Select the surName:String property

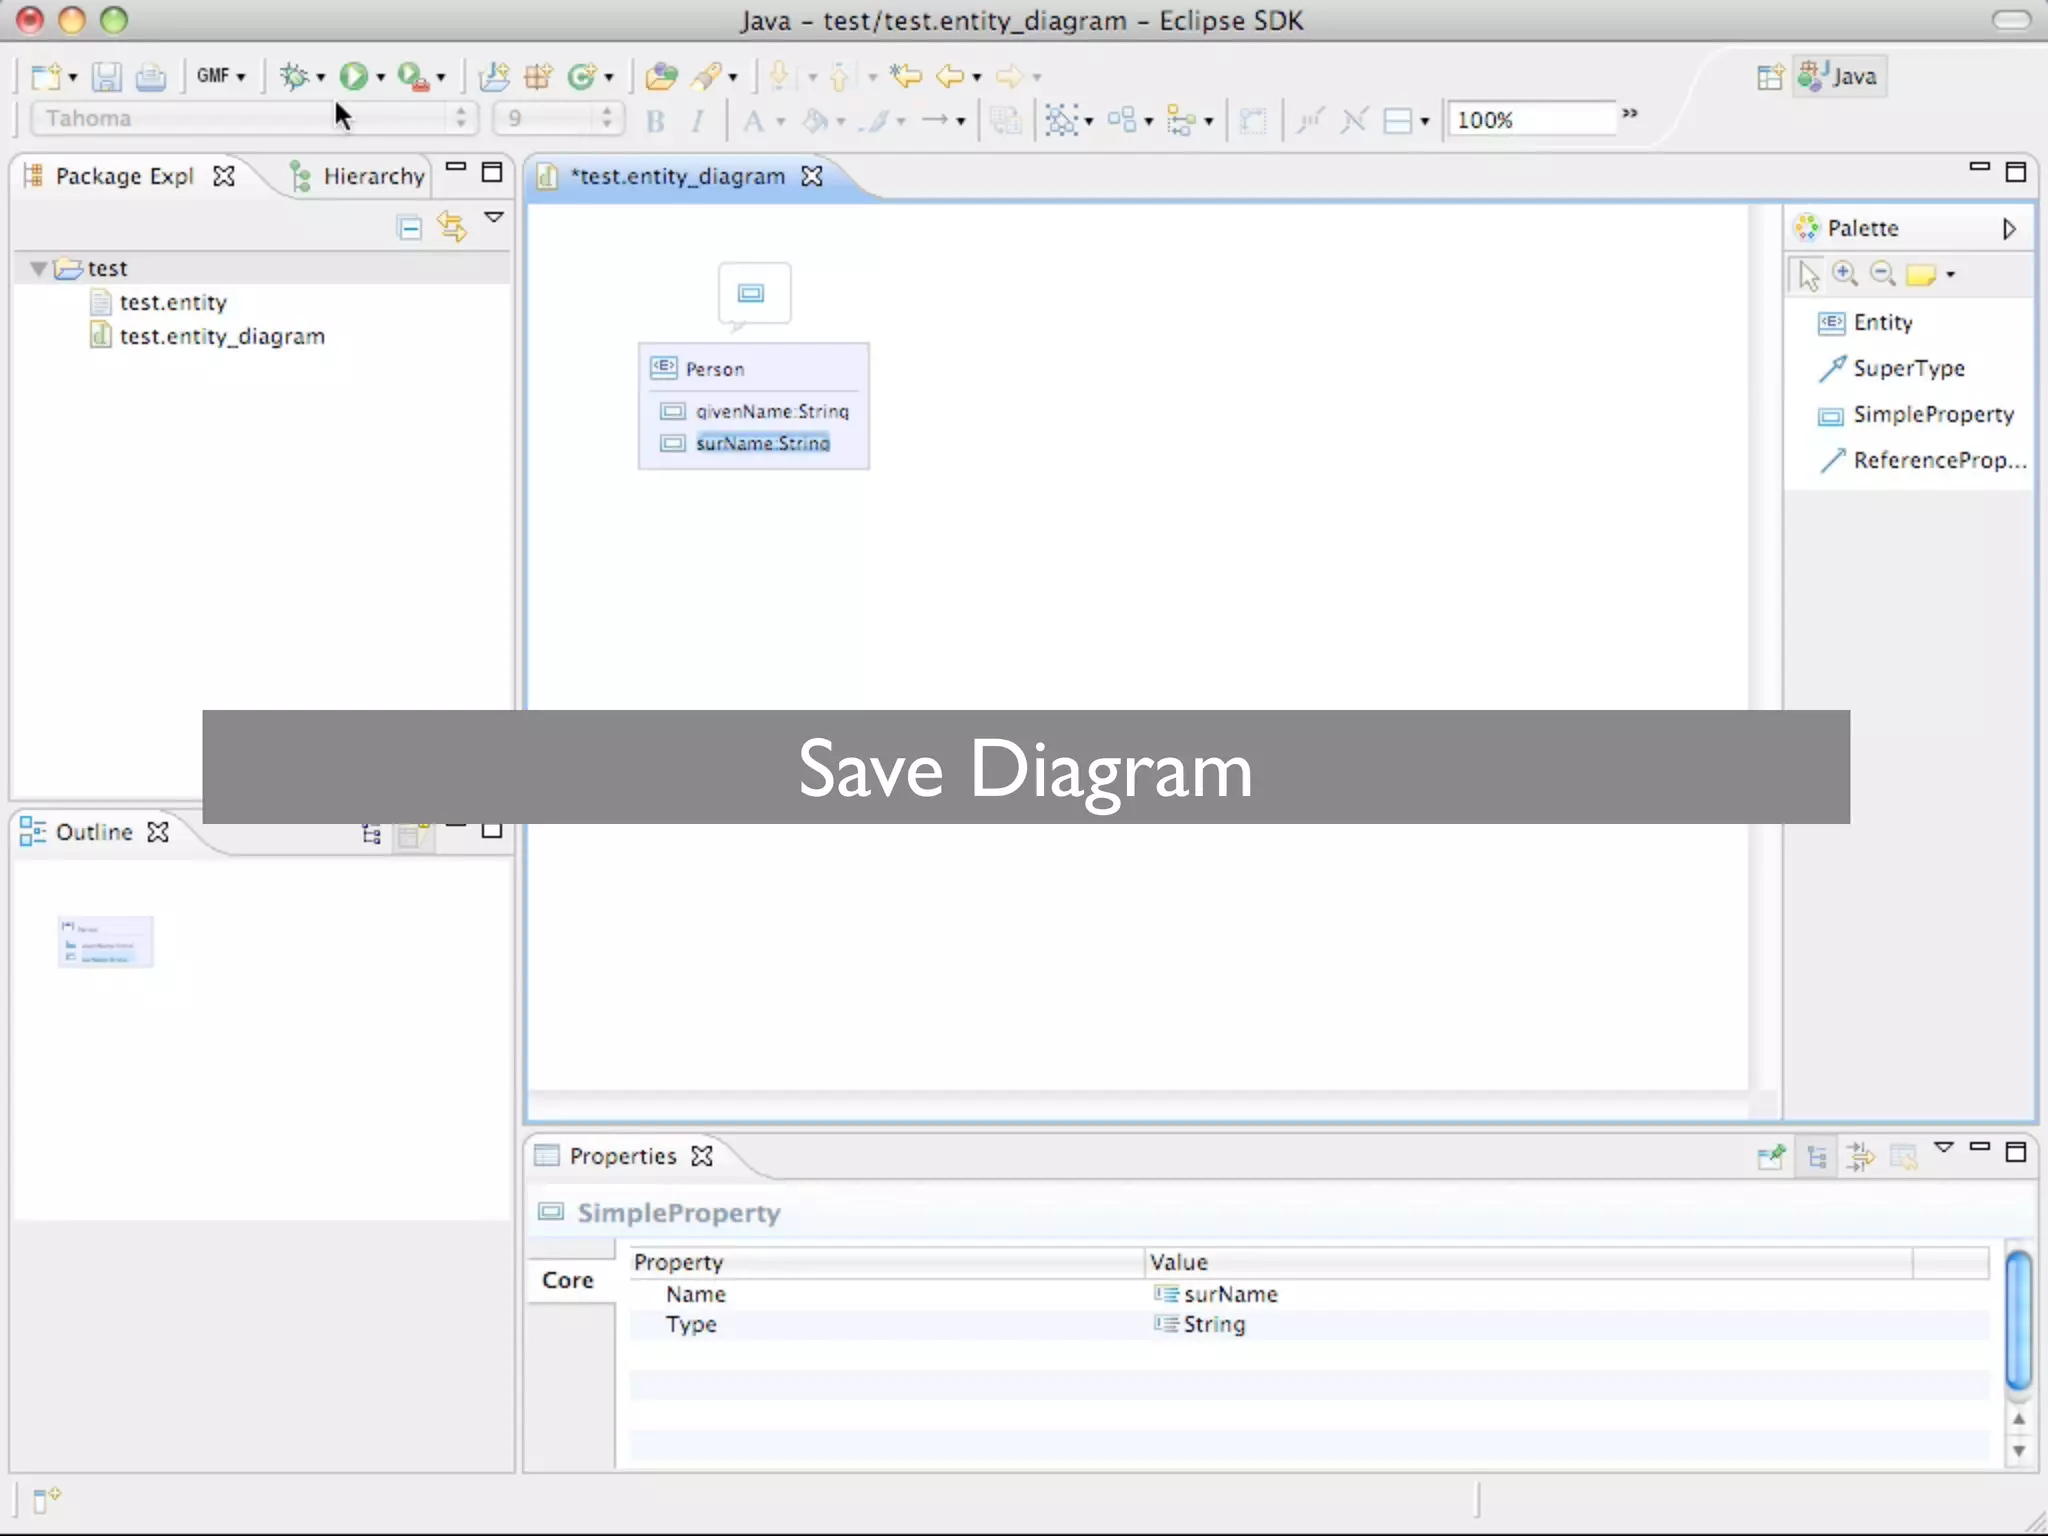click(763, 443)
